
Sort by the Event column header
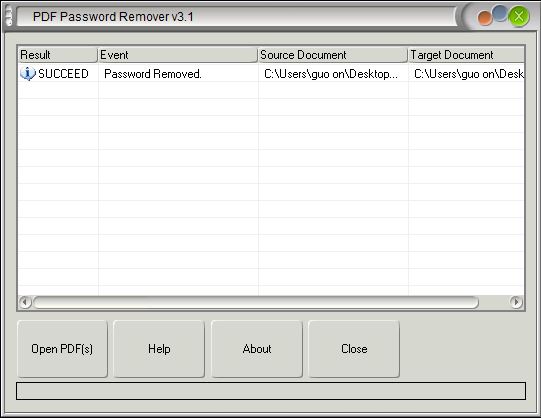pyautogui.click(x=178, y=55)
